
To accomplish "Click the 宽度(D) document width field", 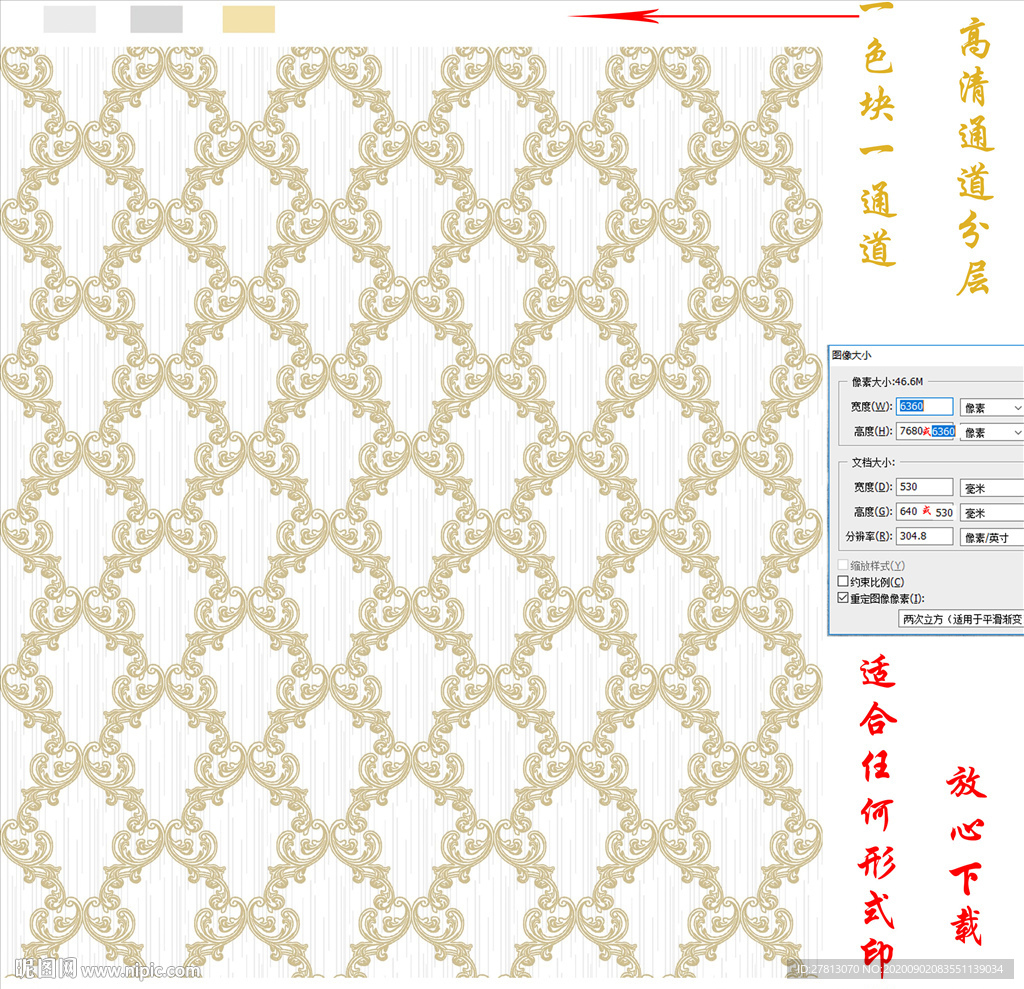I will coord(924,487).
